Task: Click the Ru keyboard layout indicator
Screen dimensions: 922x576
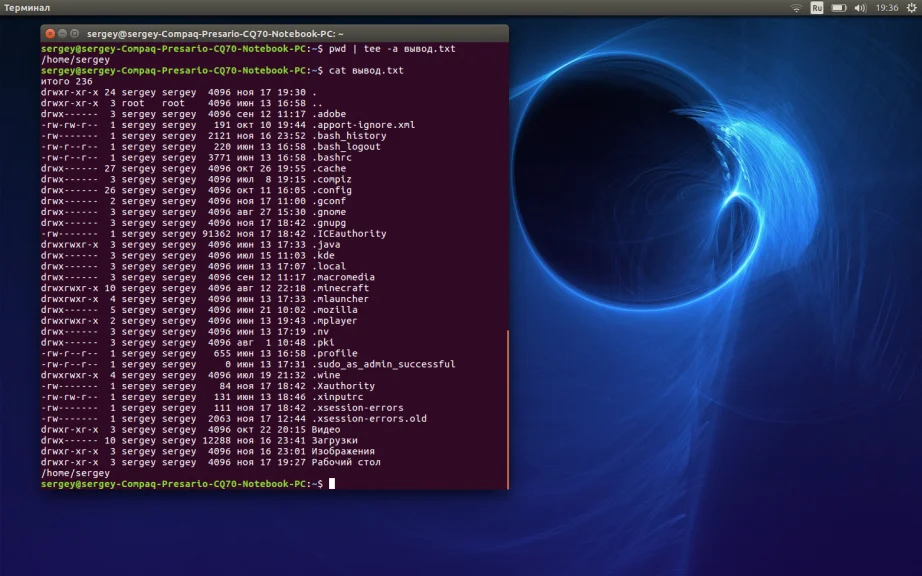Action: (x=817, y=7)
